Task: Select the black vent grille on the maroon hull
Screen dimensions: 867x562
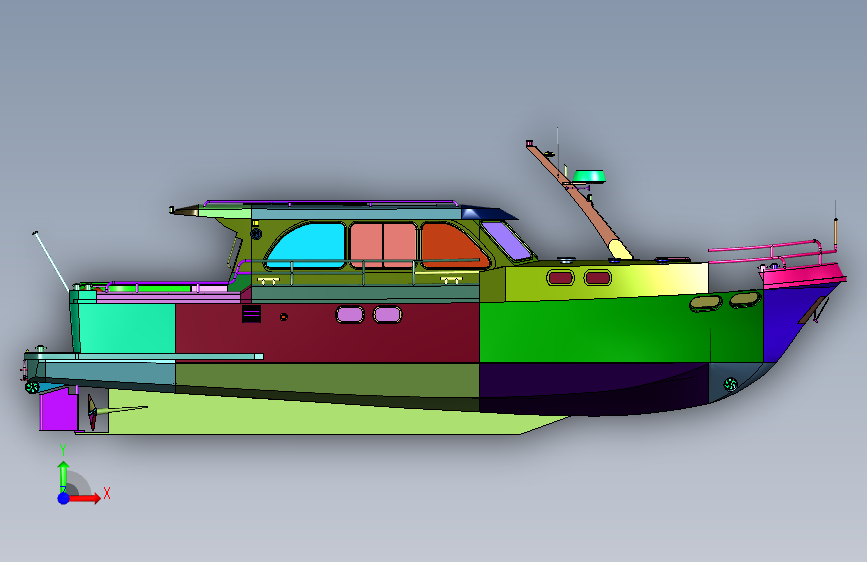Action: [251, 314]
